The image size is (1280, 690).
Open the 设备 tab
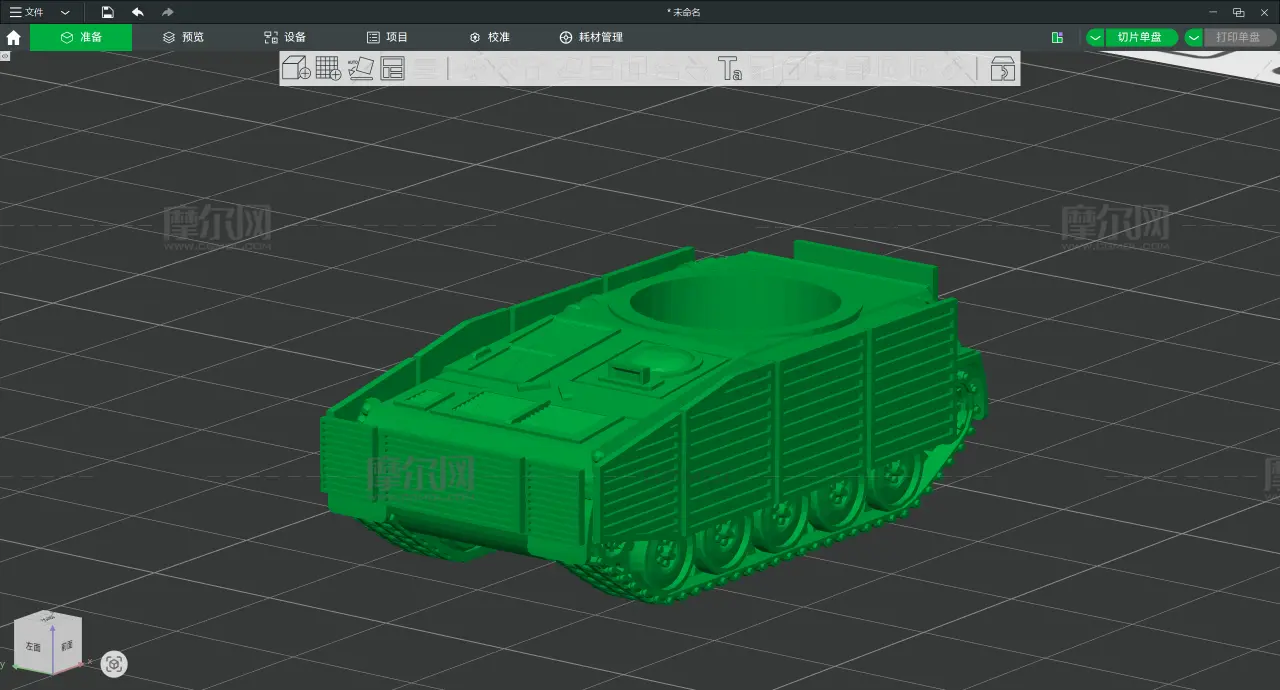(x=285, y=37)
